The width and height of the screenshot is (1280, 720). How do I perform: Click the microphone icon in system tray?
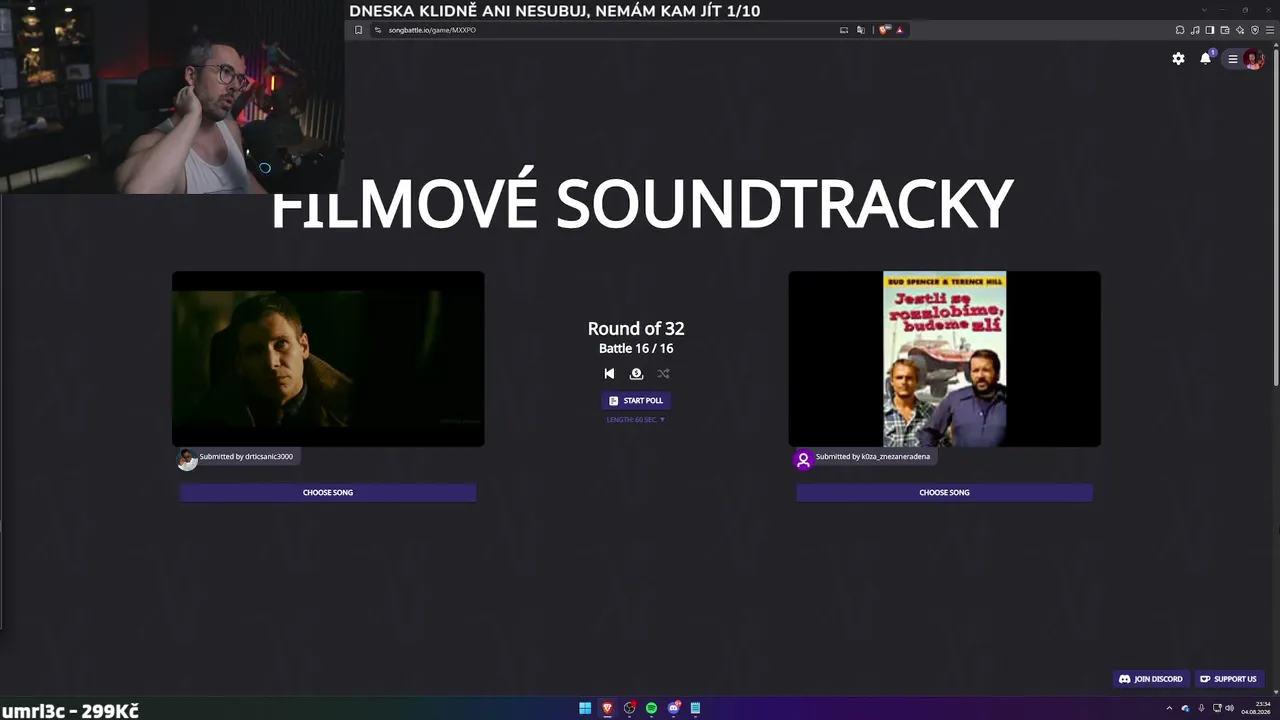click(x=1201, y=708)
